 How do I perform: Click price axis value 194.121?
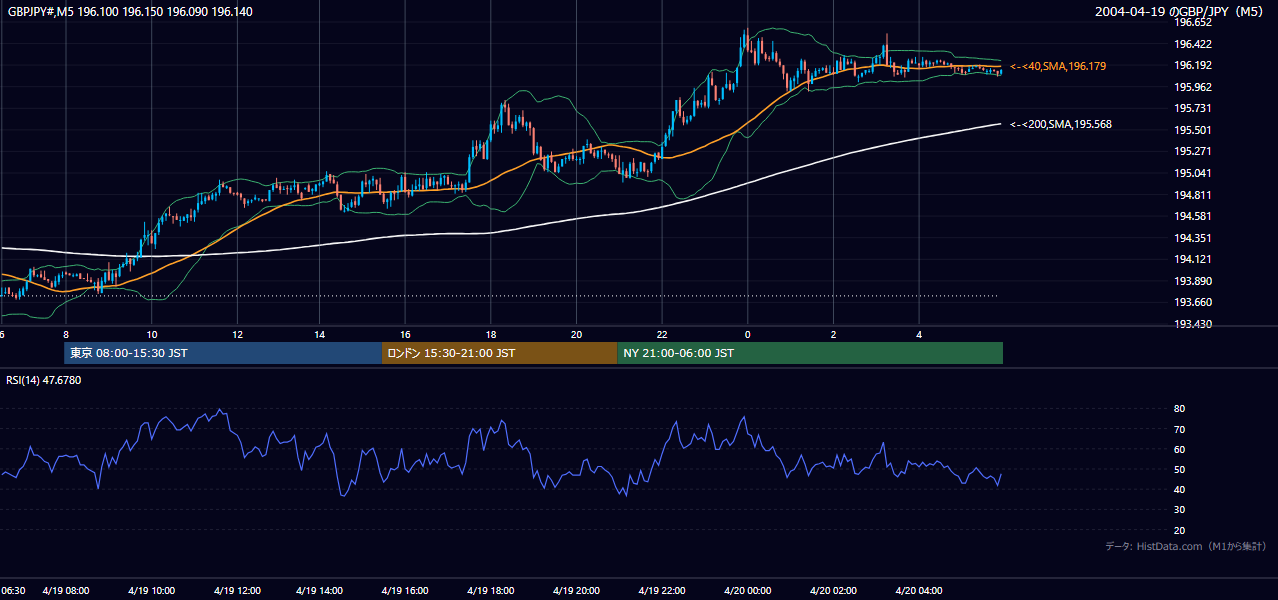tap(1192, 259)
